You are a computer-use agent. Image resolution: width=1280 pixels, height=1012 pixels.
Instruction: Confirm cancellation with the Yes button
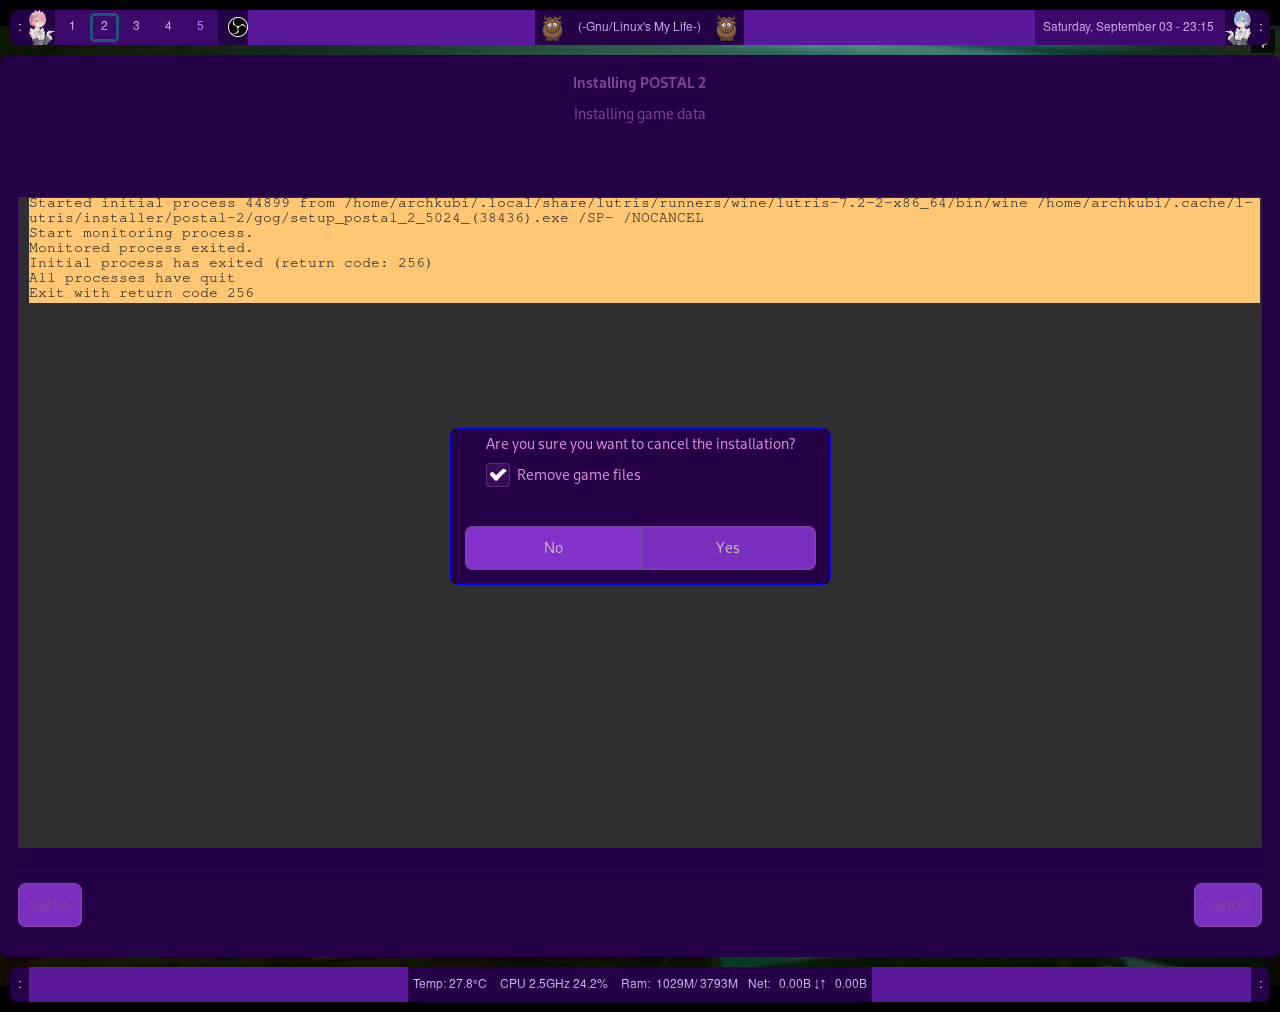point(727,548)
